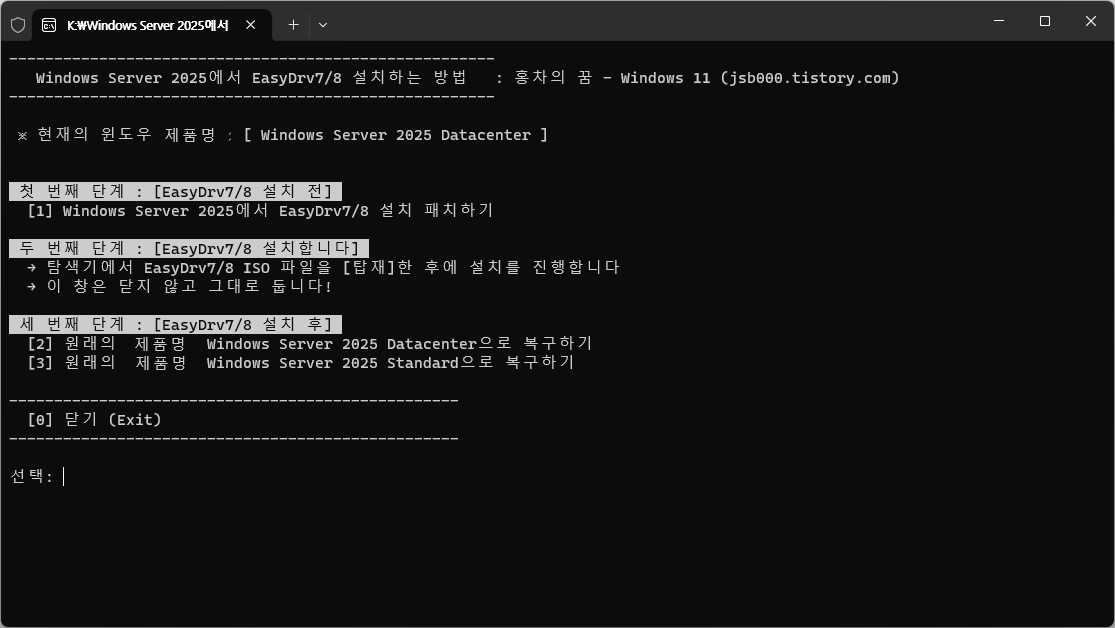
Task: Minimize the Terminal window
Action: click(999, 21)
